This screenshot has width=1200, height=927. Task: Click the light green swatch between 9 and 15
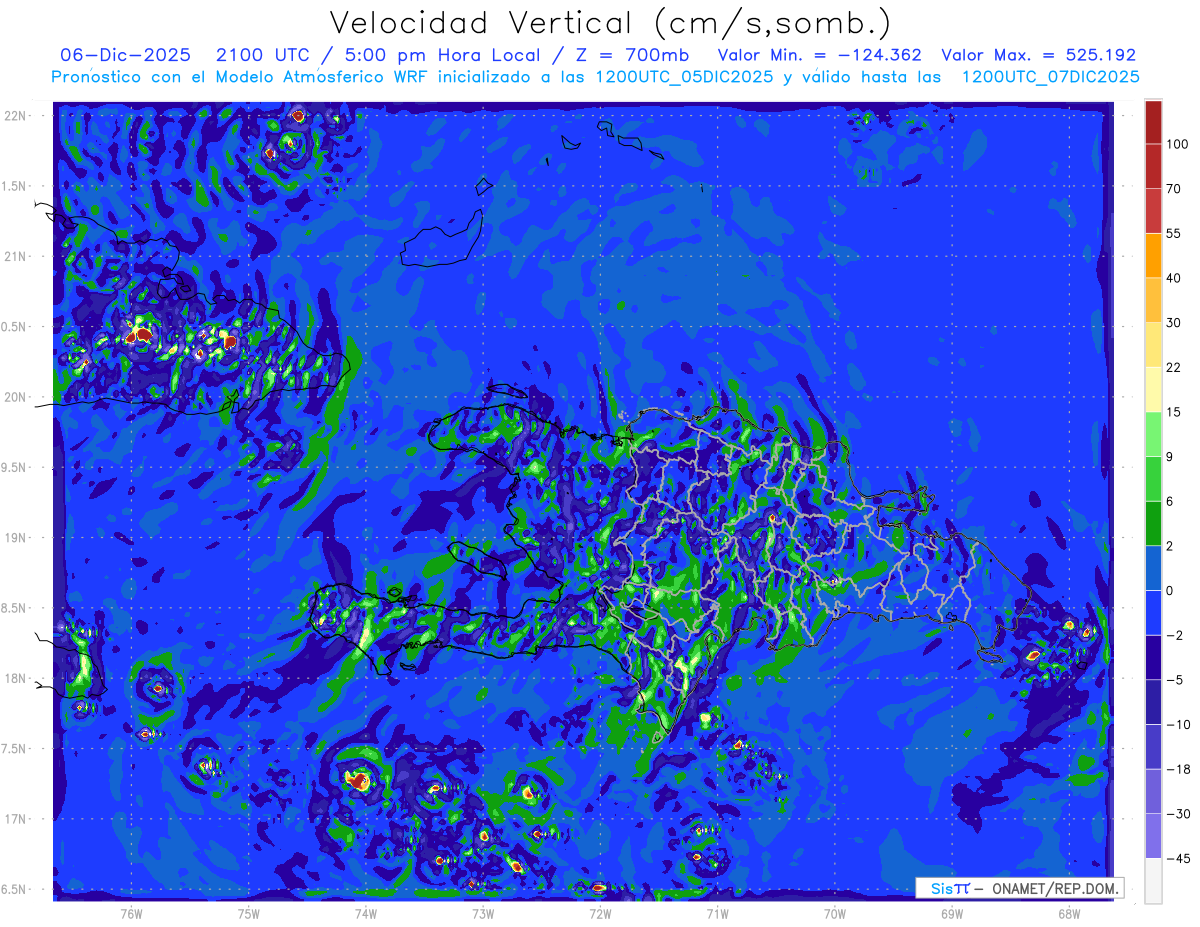(1153, 434)
